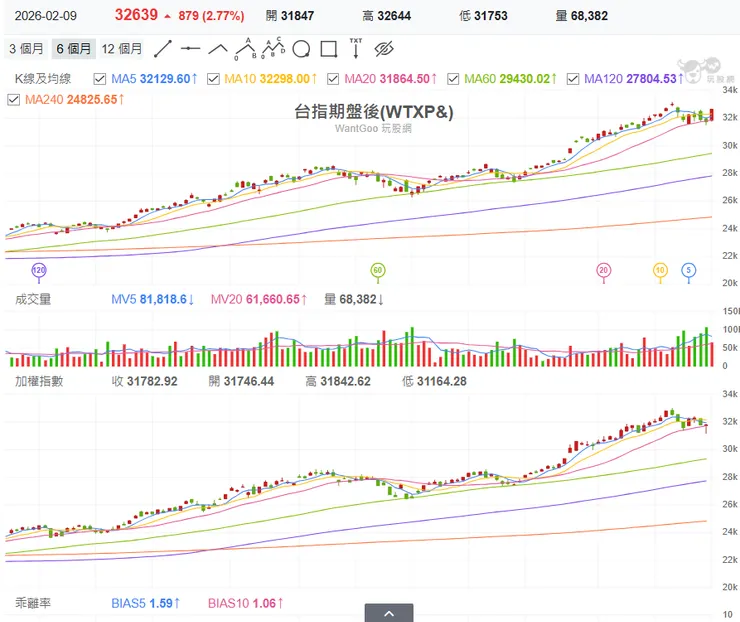Click the high price 高 32644

tap(387, 16)
